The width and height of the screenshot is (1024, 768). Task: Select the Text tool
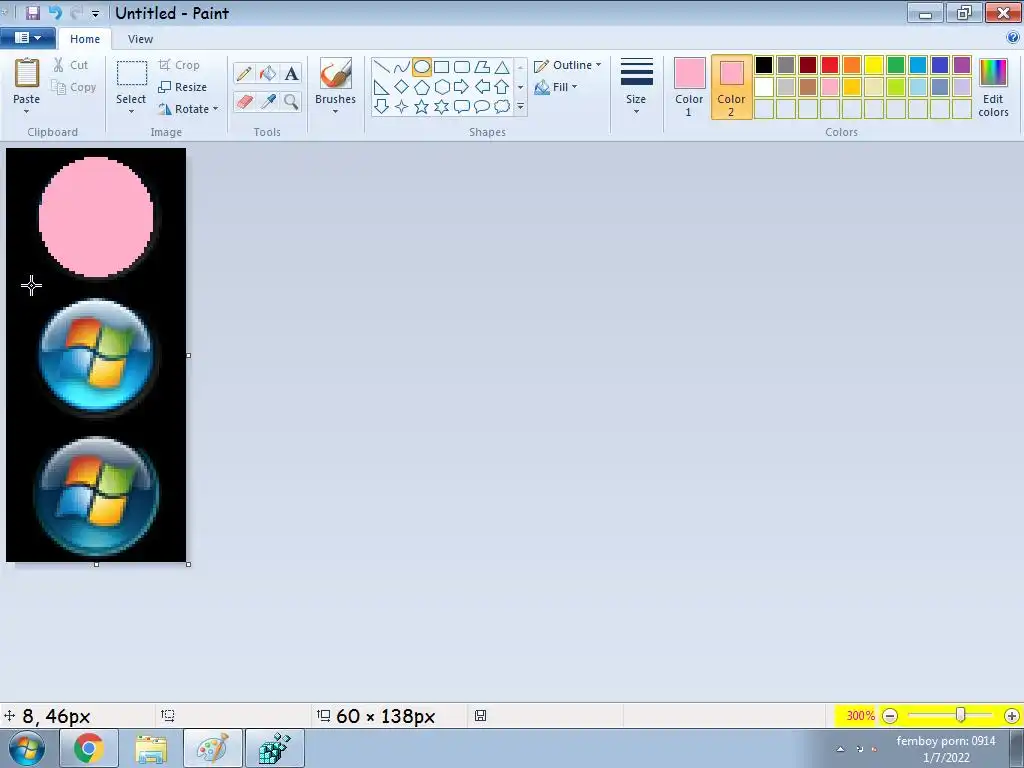coord(291,73)
